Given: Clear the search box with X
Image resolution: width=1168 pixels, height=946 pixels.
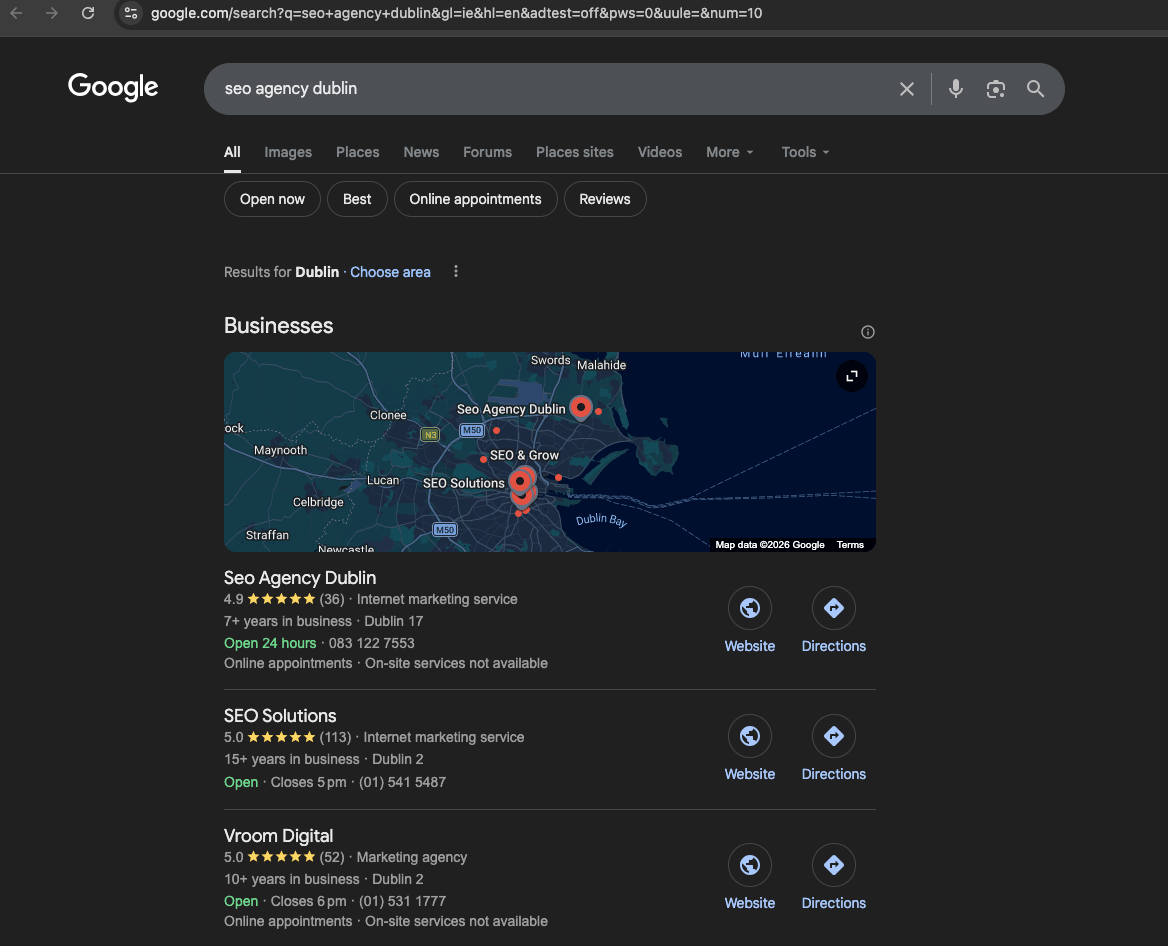Looking at the screenshot, I should point(907,89).
